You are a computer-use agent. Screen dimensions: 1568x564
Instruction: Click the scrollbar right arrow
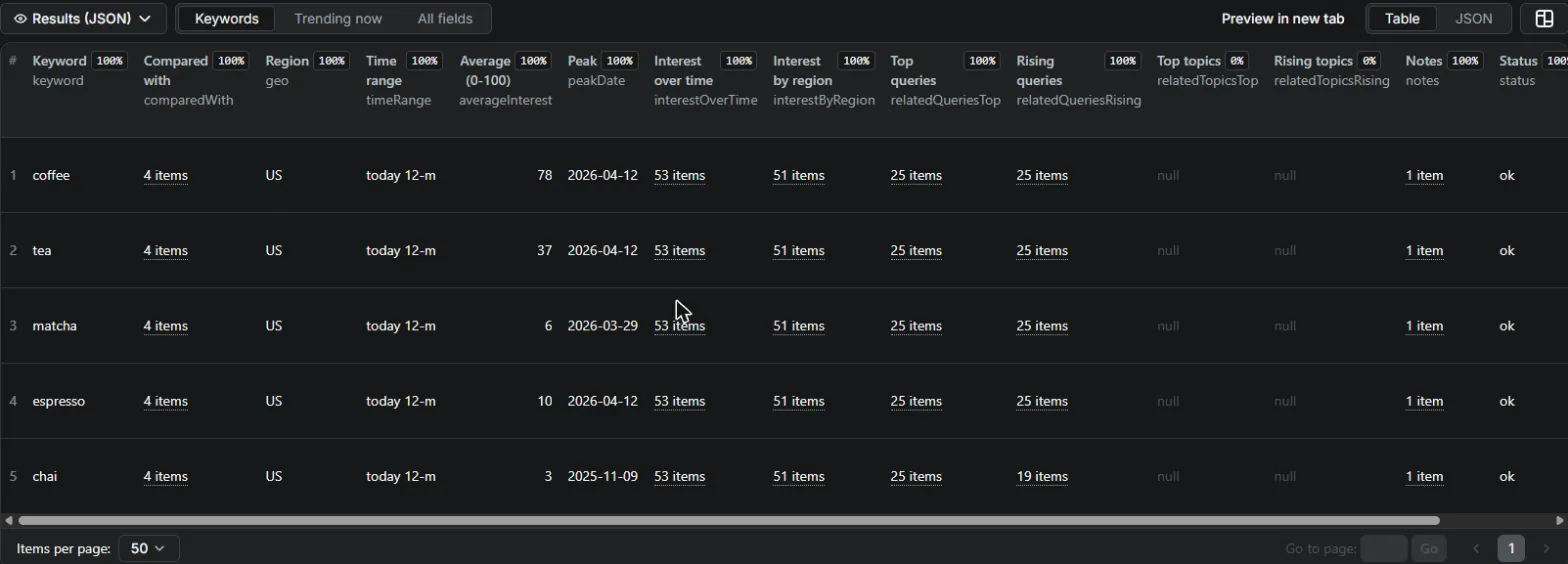click(x=1559, y=520)
